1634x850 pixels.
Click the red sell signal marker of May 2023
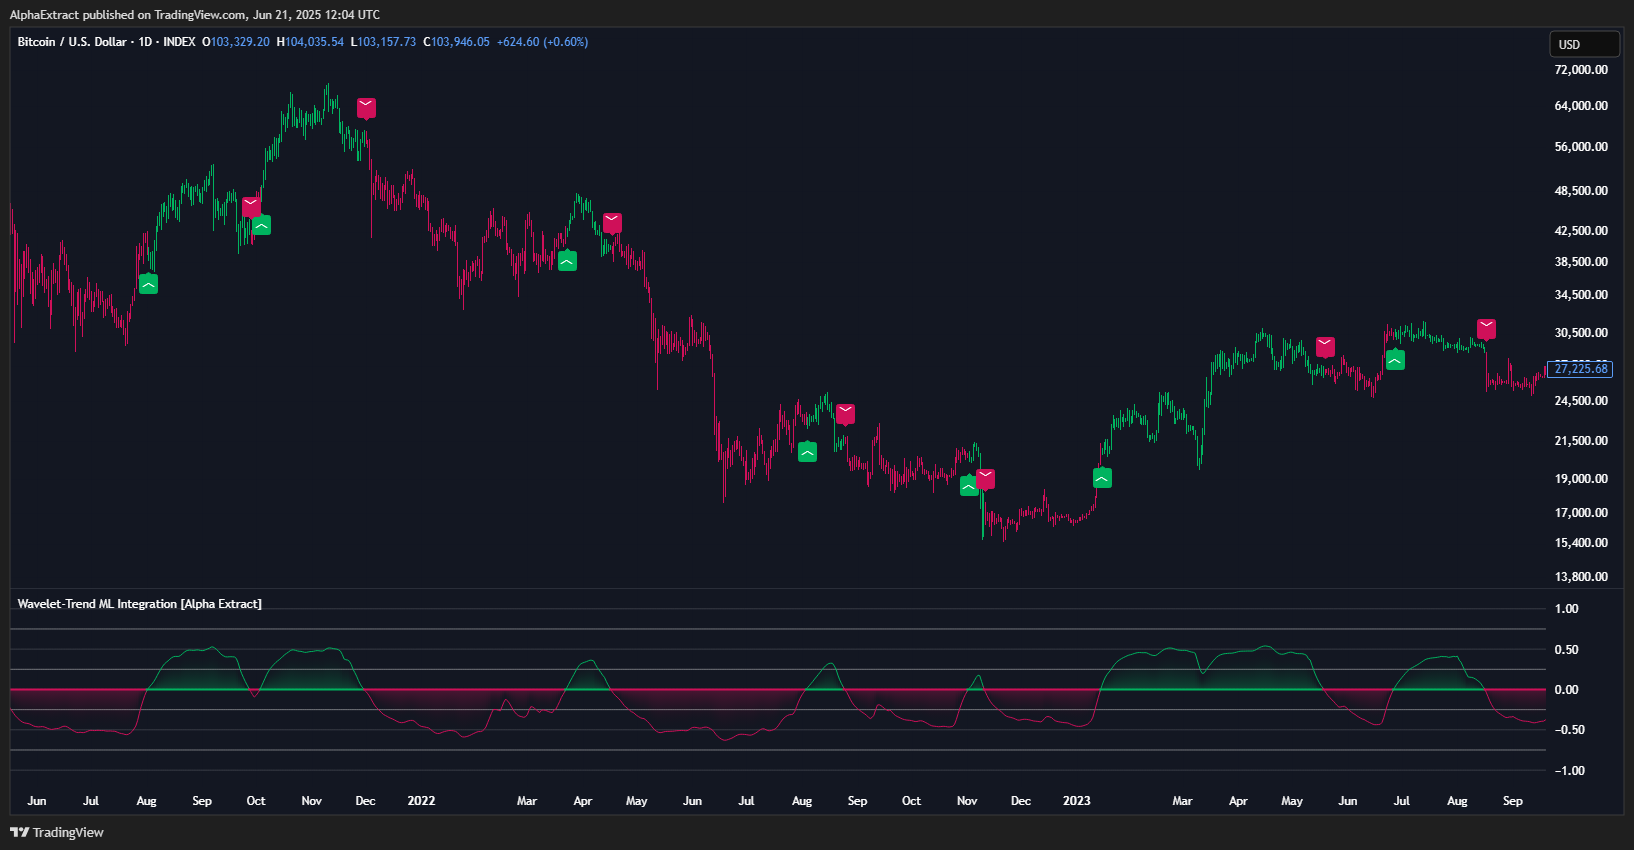tap(1325, 347)
